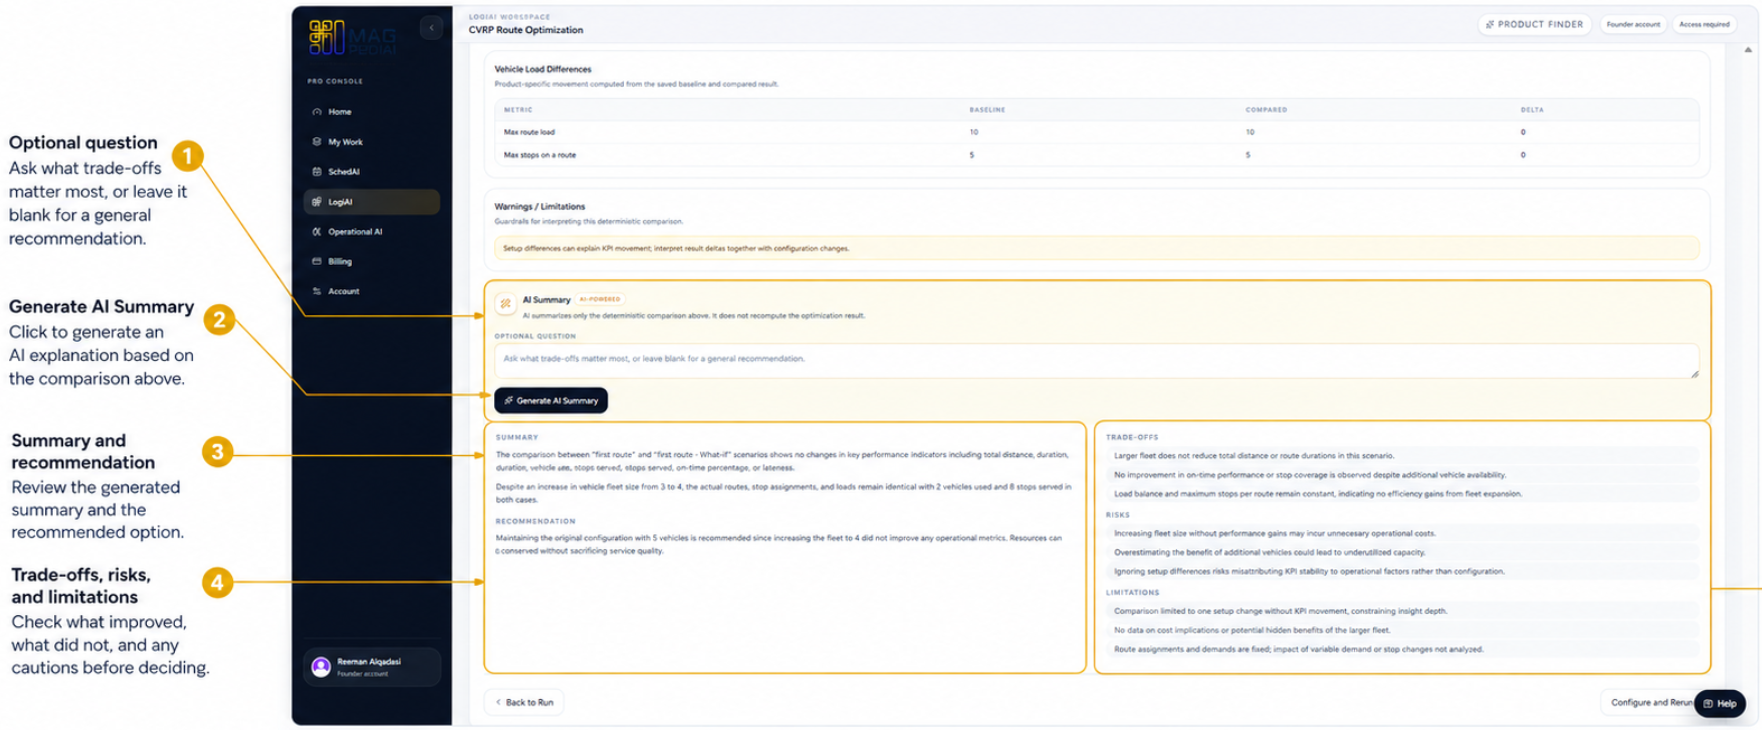
Task: Click the scrollbar up arrow
Action: [x=1747, y=50]
